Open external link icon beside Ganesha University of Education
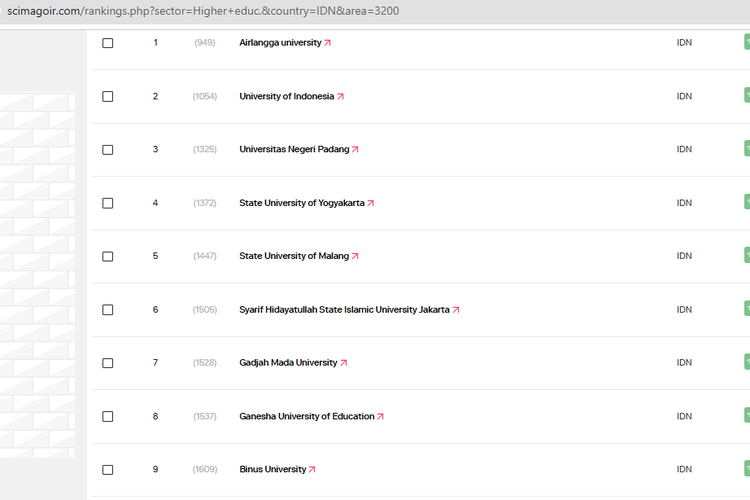The height and width of the screenshot is (500, 750). point(381,416)
